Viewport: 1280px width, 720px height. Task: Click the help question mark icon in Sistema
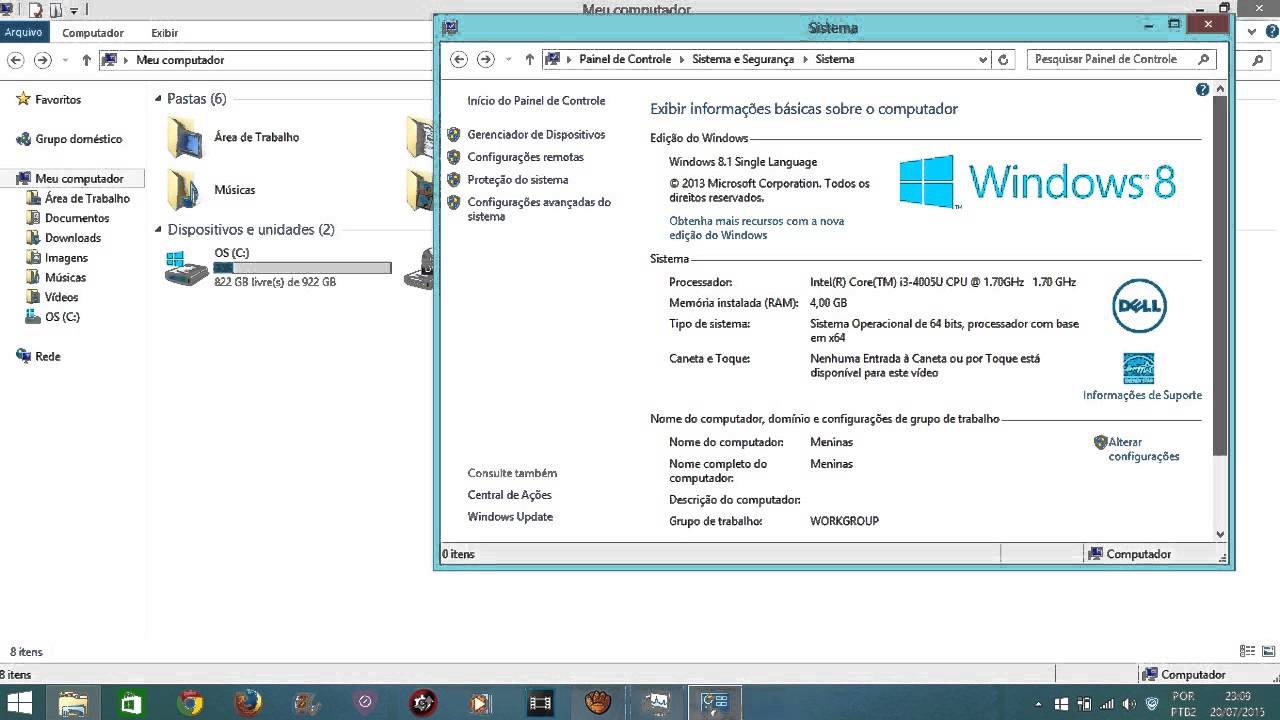[x=1203, y=90]
